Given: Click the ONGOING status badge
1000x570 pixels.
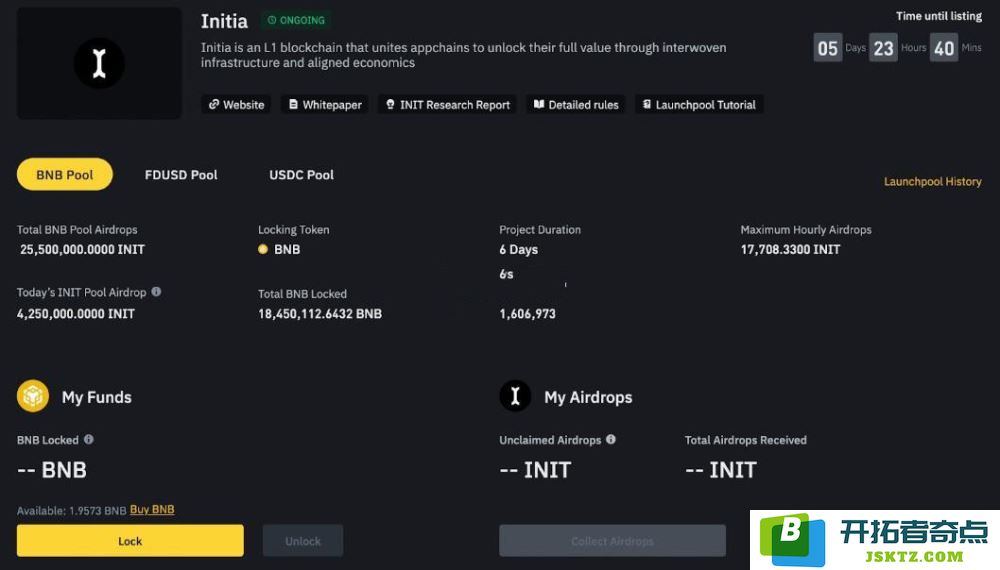Looking at the screenshot, I should click(296, 20).
